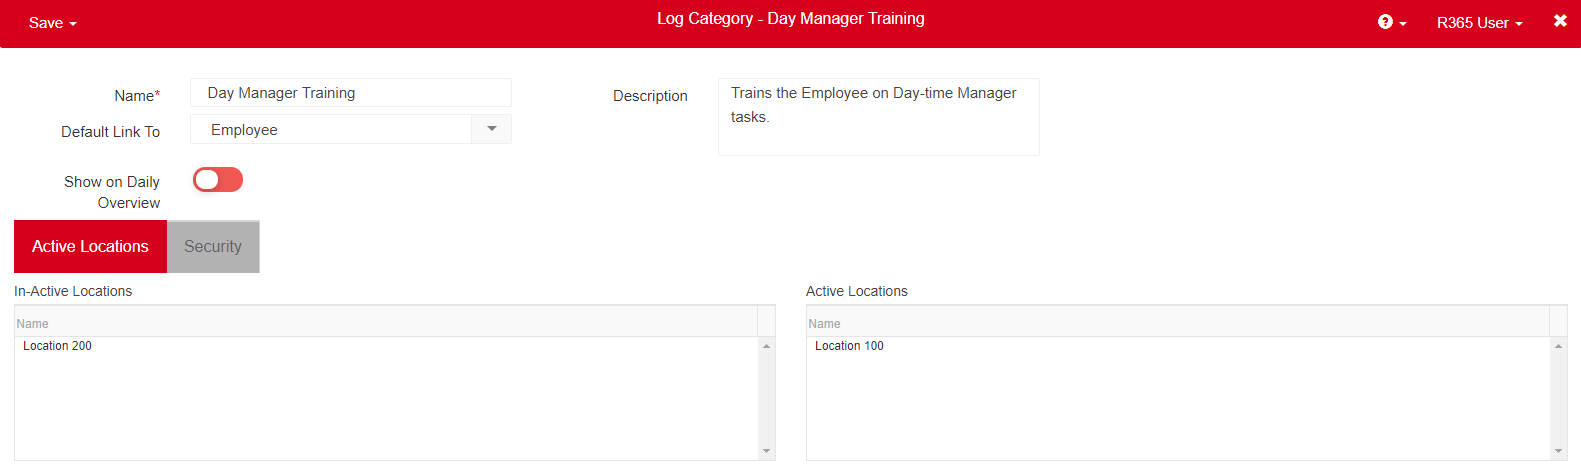Open the help question mark menu
The width and height of the screenshot is (1581, 471).
(x=1392, y=23)
